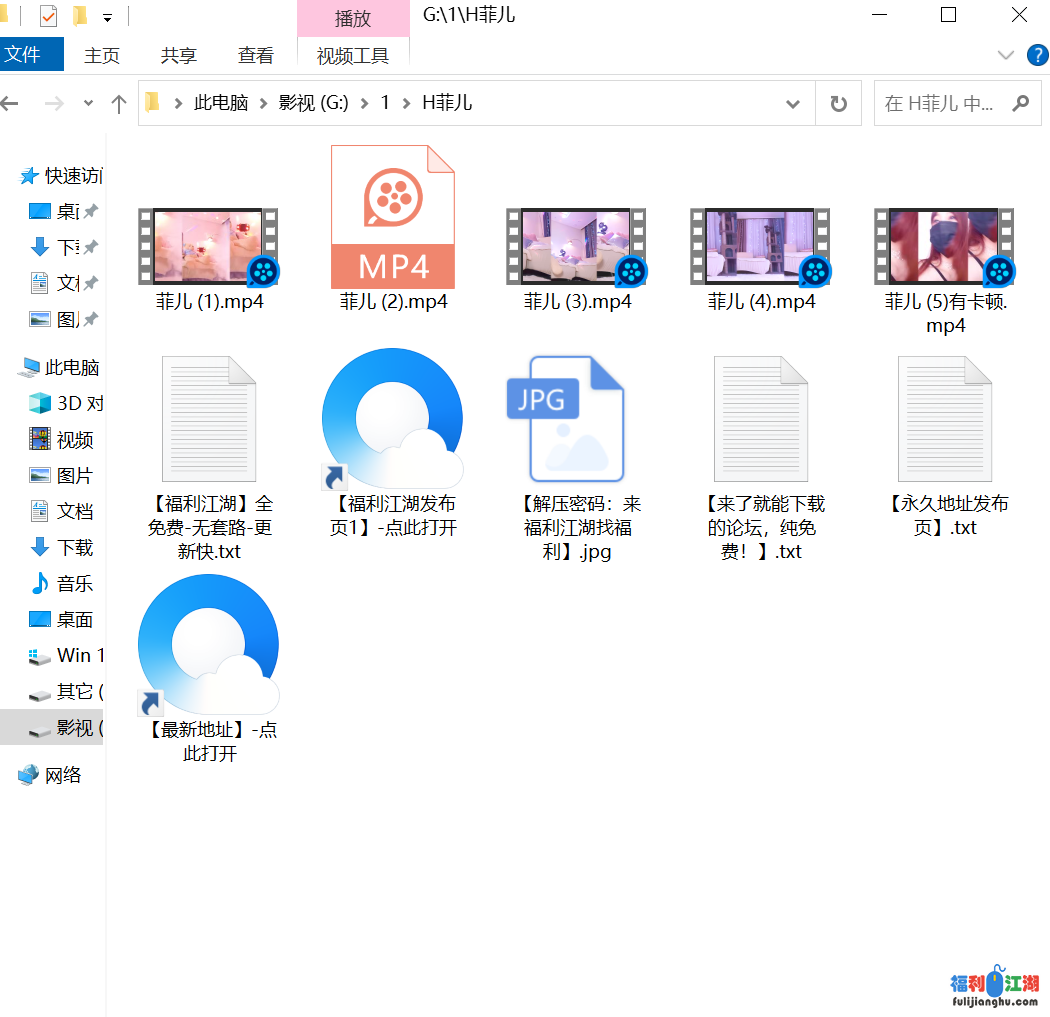Open the 查看 ribbon tab

pos(255,56)
